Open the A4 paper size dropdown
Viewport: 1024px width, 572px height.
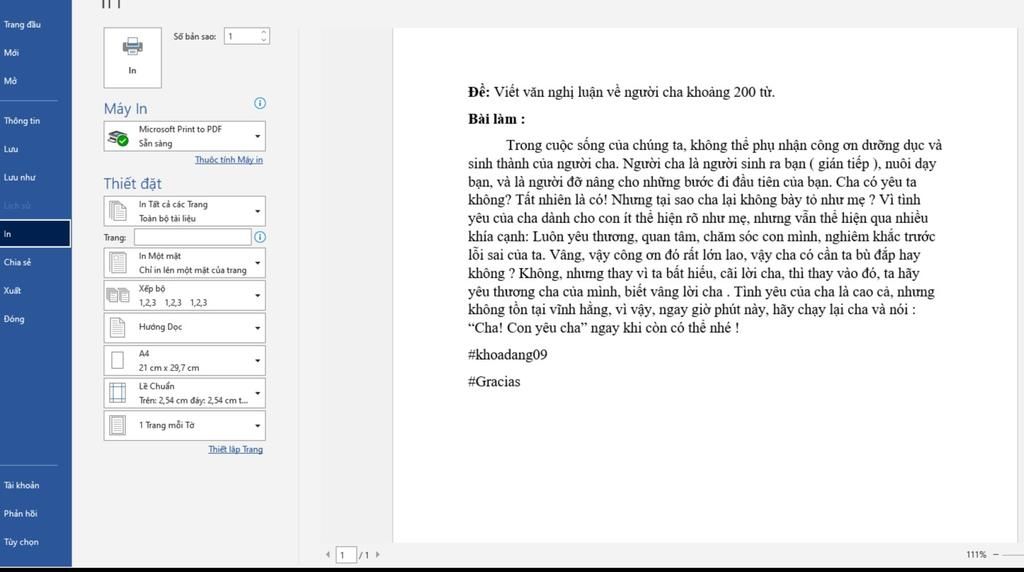pos(185,360)
